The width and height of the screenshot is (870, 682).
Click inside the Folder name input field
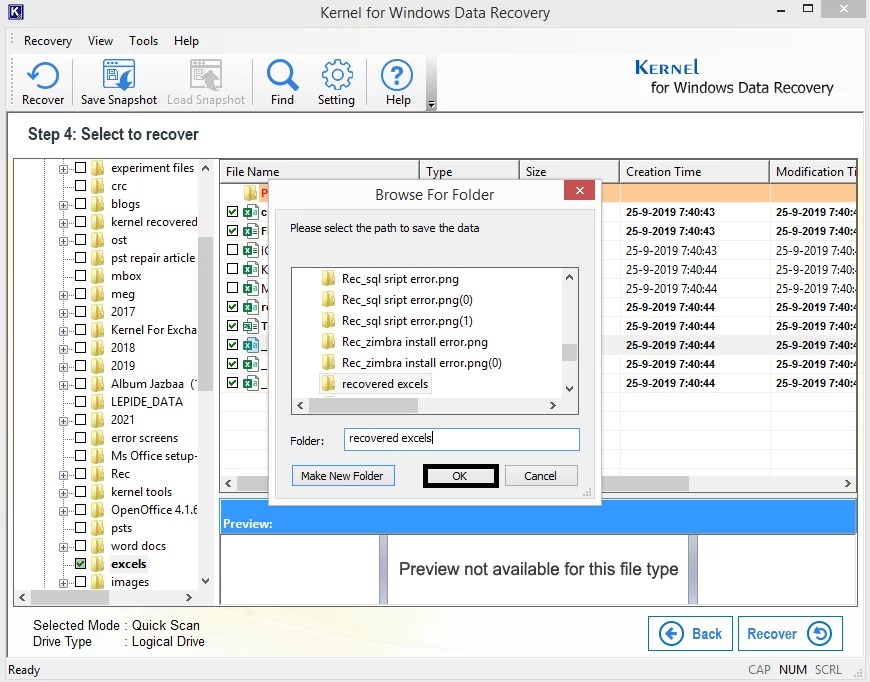[x=461, y=439]
